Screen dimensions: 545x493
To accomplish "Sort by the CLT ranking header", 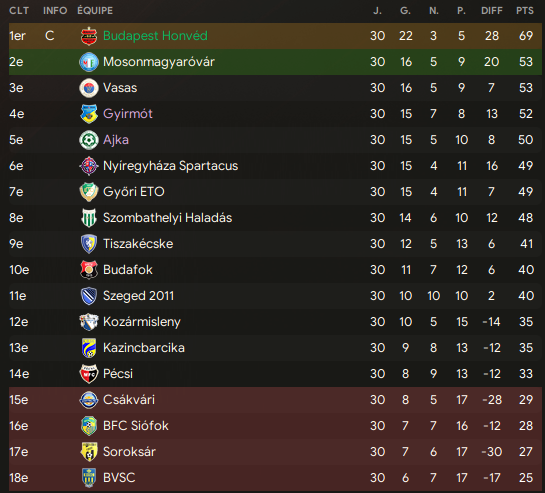I will (x=19, y=11).
